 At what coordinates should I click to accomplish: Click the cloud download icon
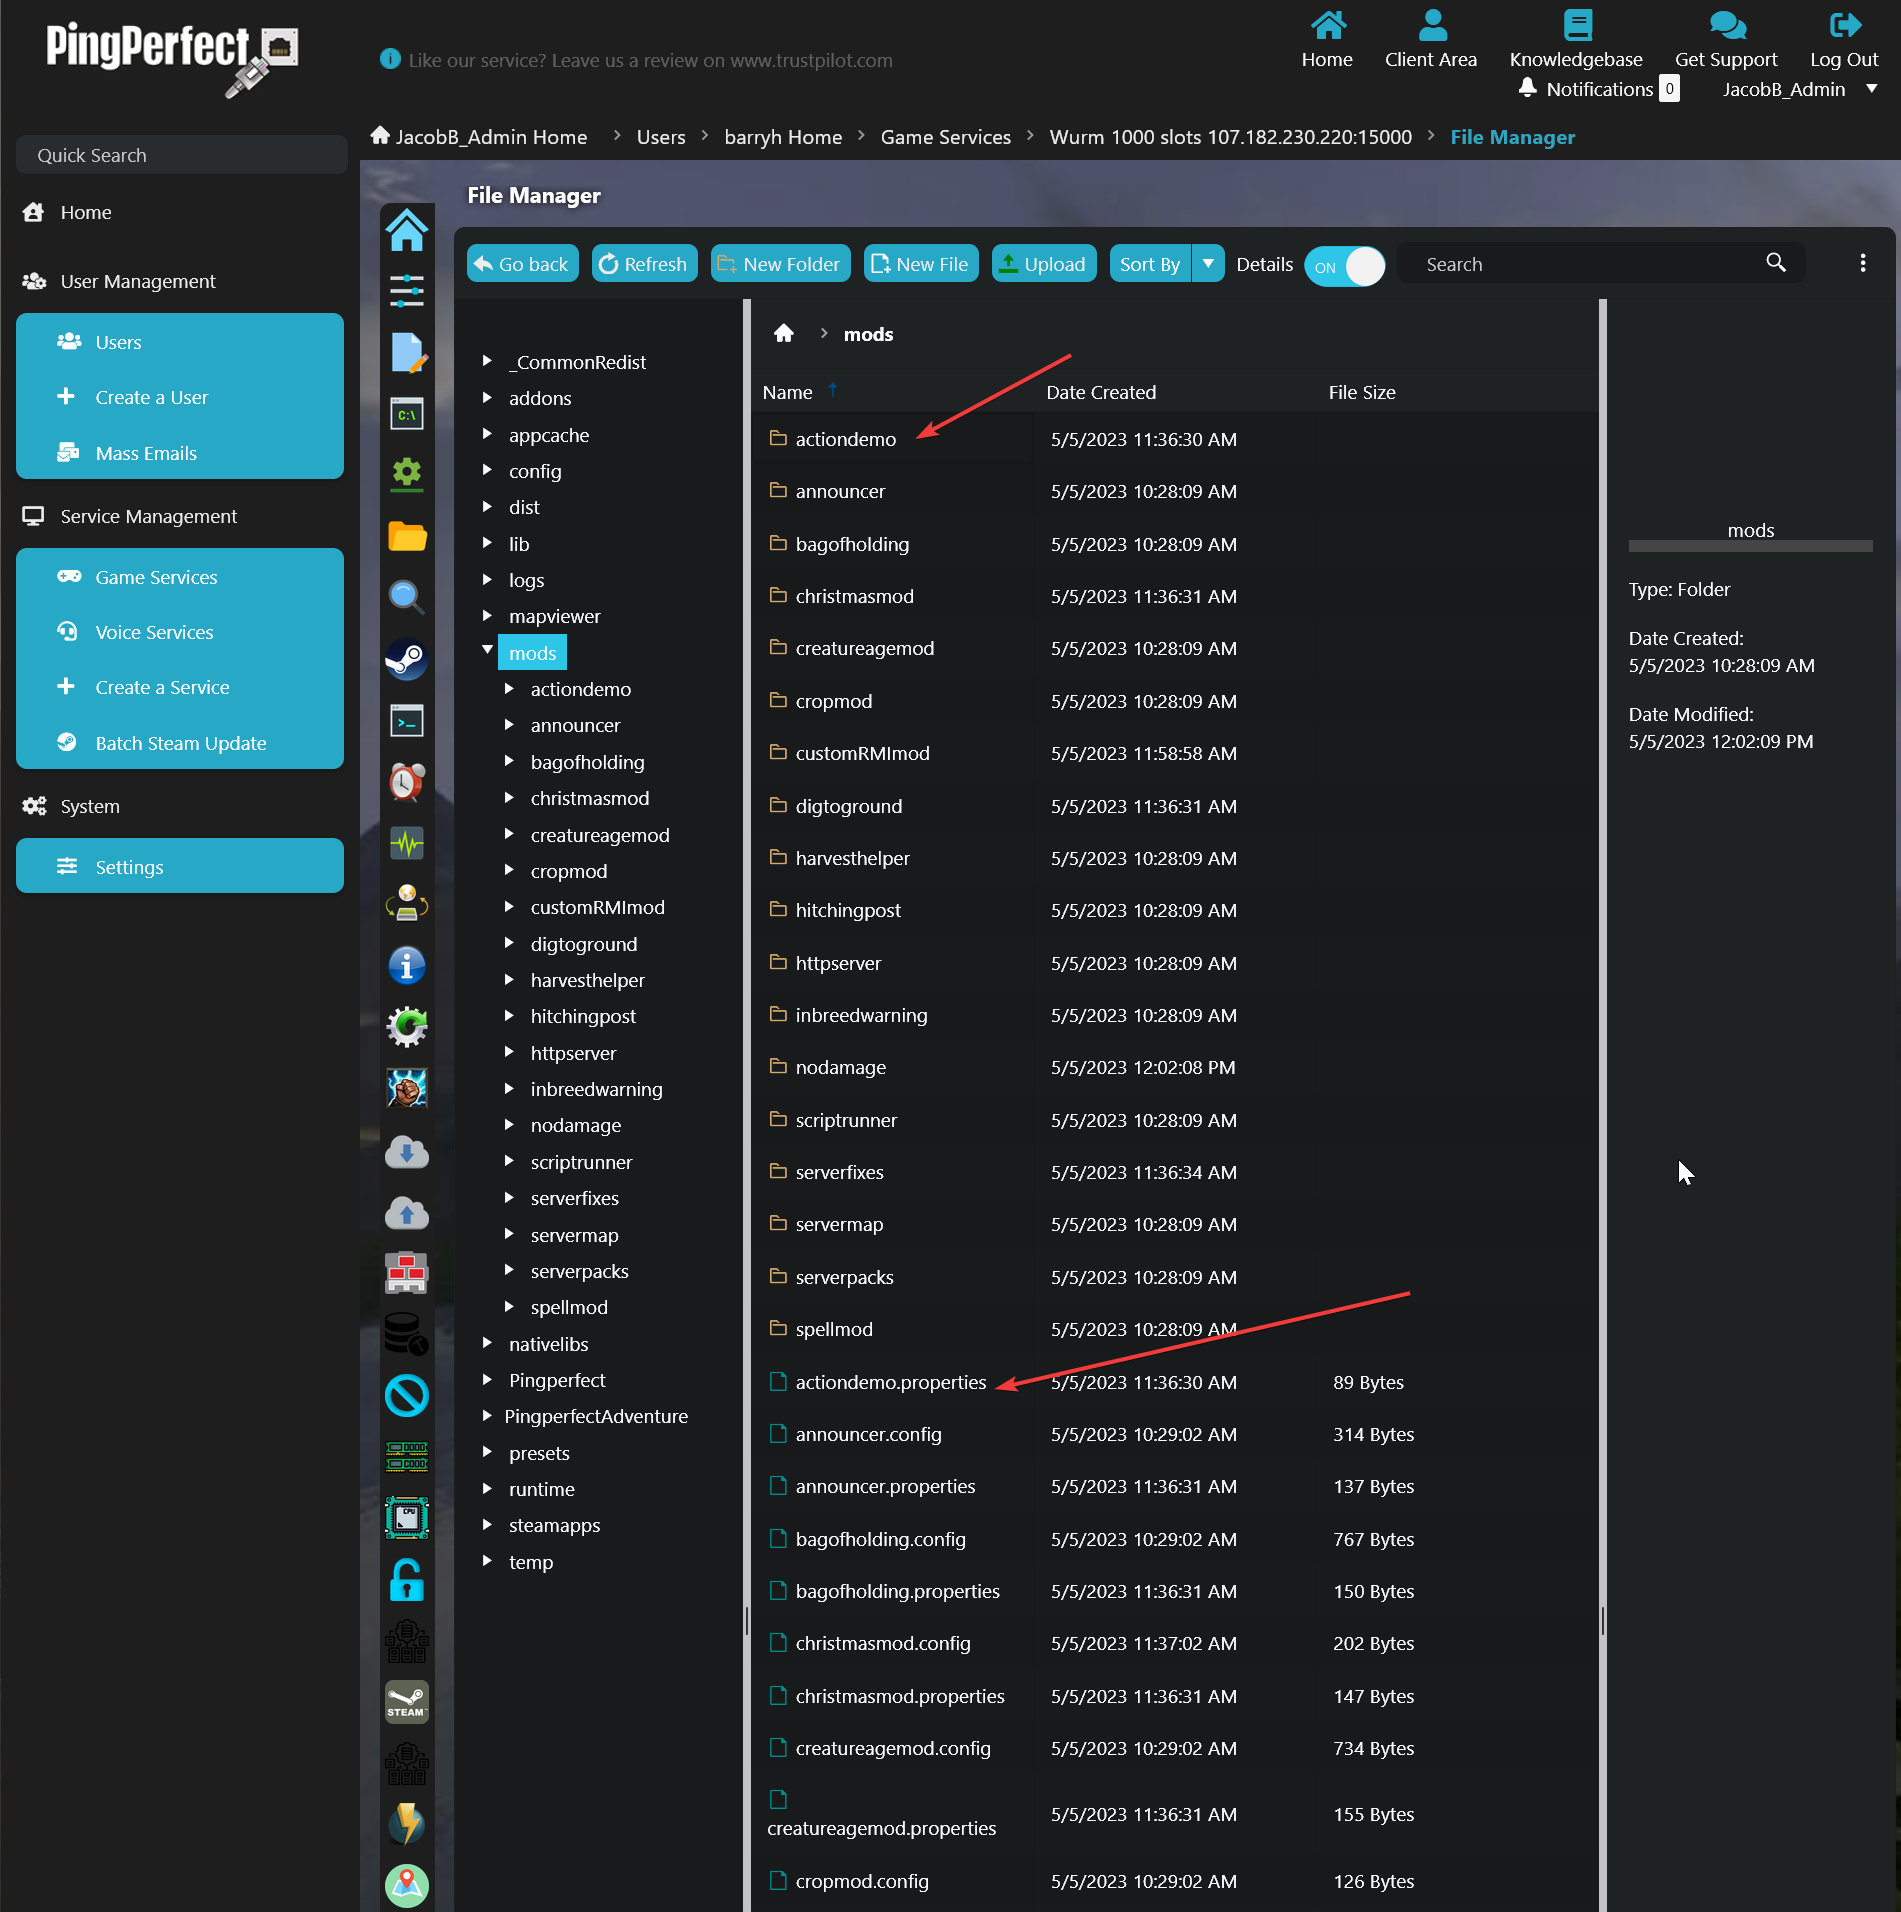click(406, 1153)
